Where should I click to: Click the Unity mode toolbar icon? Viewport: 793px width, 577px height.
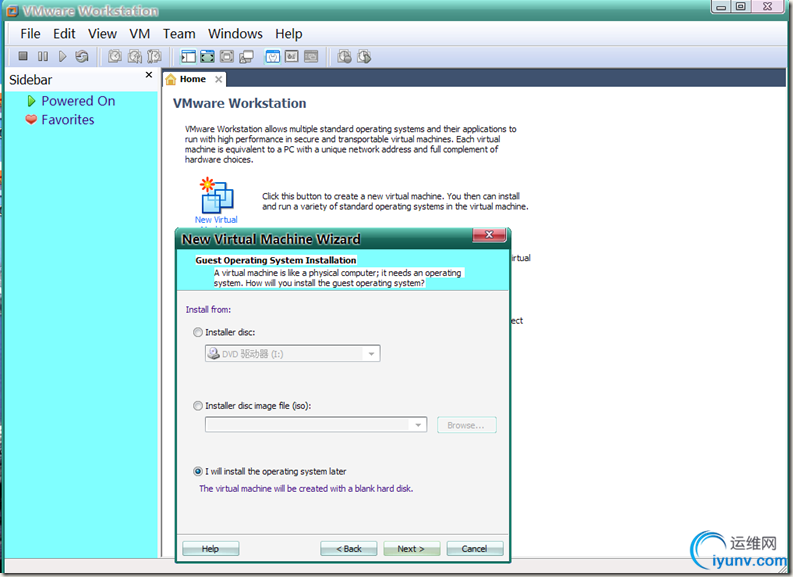point(246,56)
